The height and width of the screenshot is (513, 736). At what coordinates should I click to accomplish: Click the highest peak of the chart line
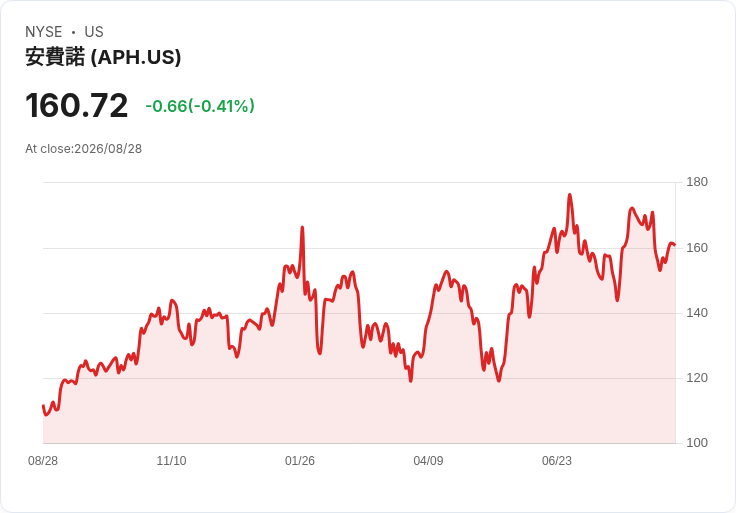(570, 195)
